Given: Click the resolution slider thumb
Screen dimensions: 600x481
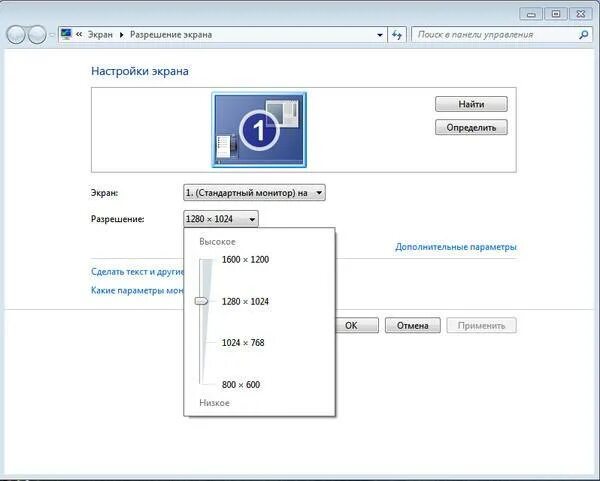Looking at the screenshot, I should pyautogui.click(x=202, y=301).
